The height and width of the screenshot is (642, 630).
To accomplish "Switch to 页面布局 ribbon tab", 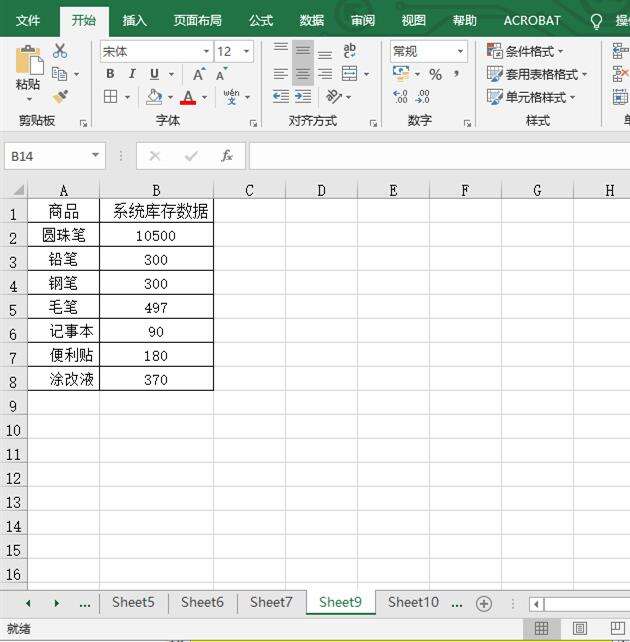I will pyautogui.click(x=197, y=20).
